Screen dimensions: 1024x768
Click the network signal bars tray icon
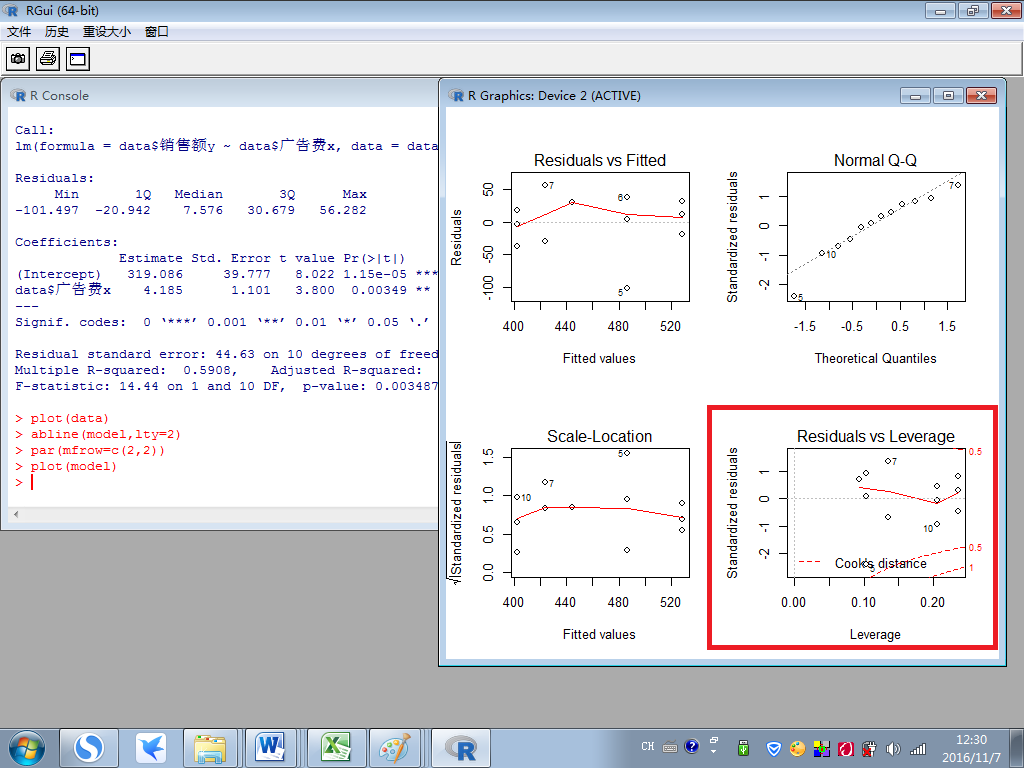click(x=918, y=748)
